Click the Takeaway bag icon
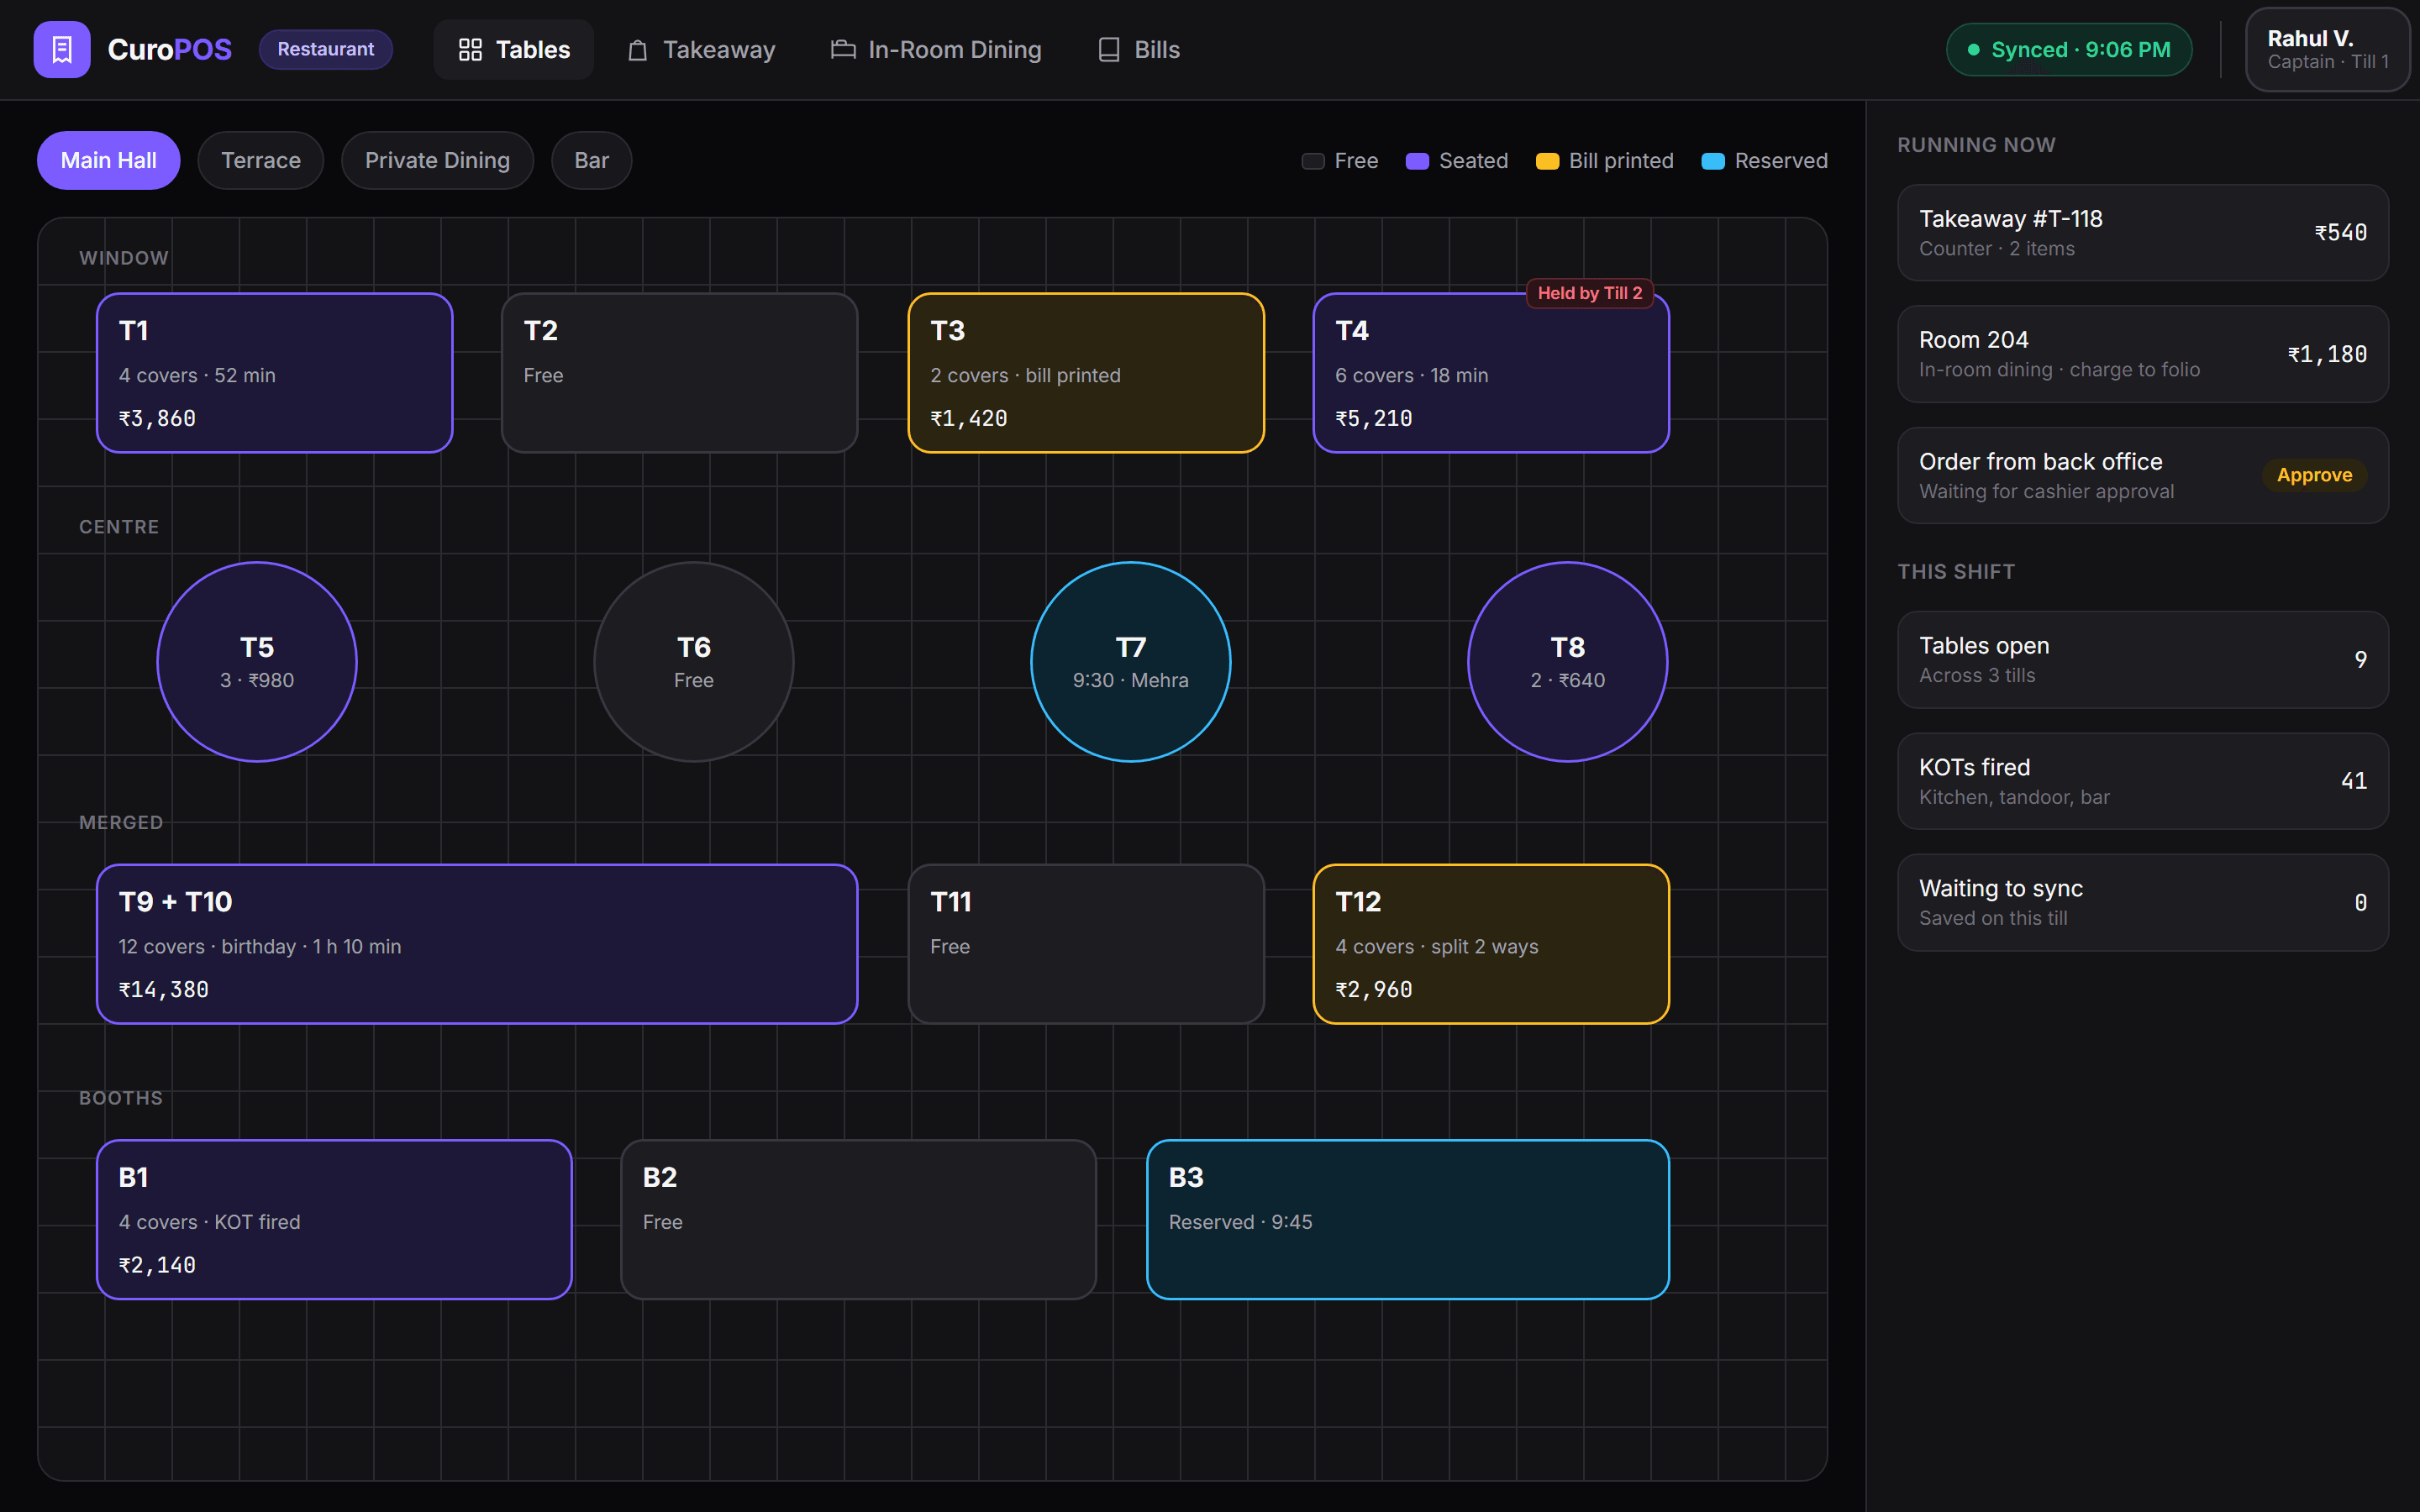 click(x=638, y=50)
